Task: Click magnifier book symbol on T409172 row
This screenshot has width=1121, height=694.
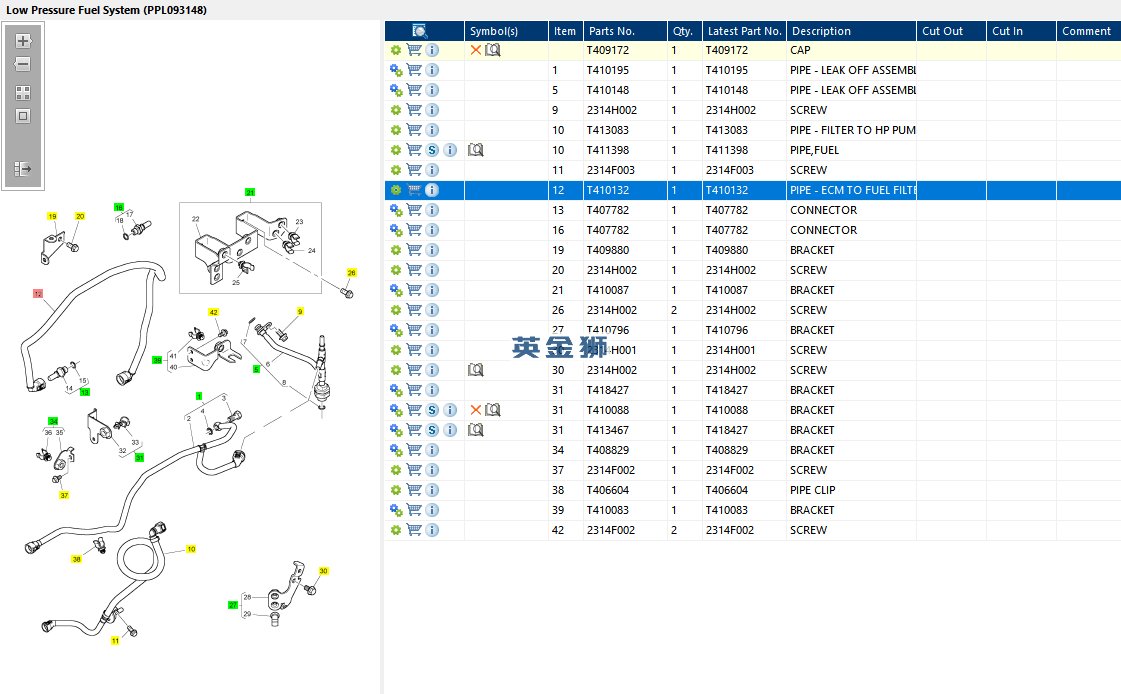Action: 493,50
